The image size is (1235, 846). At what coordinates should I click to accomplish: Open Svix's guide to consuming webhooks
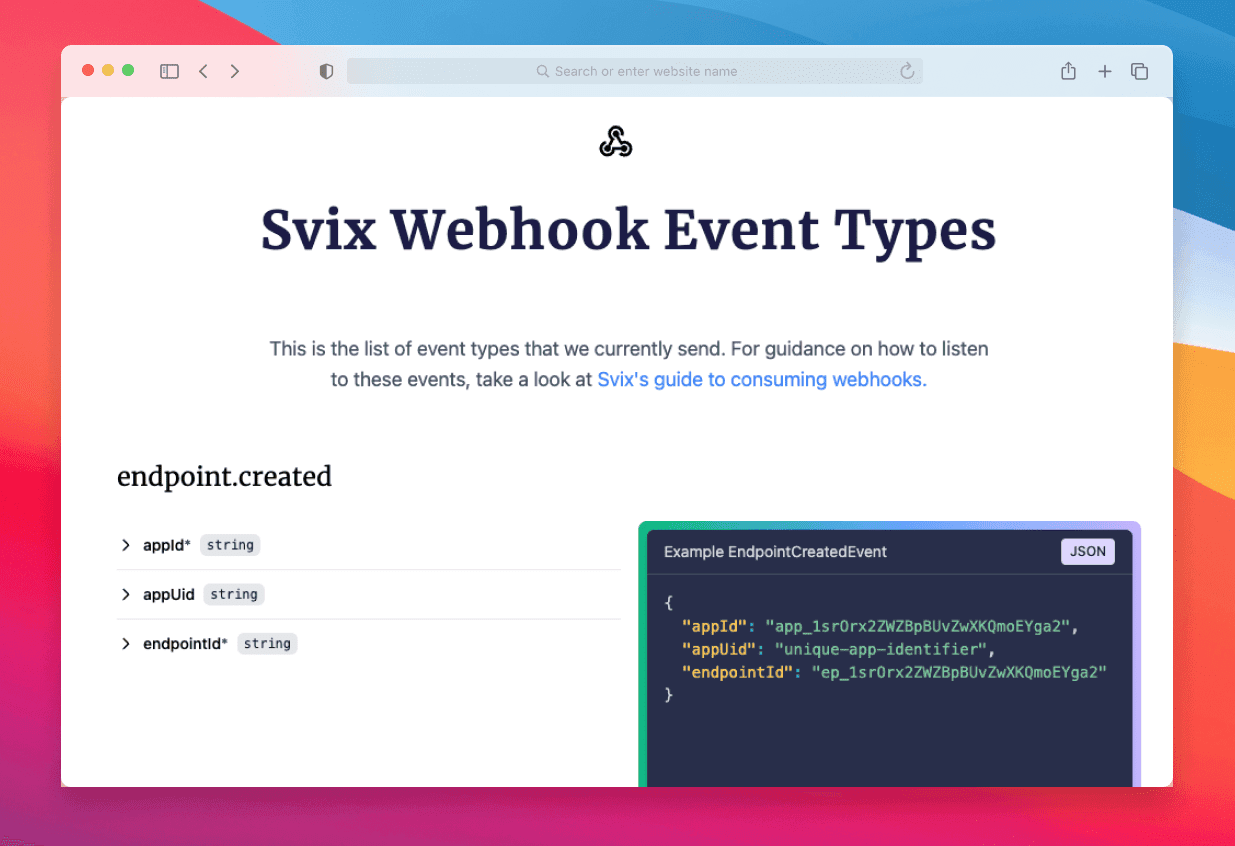tap(761, 379)
